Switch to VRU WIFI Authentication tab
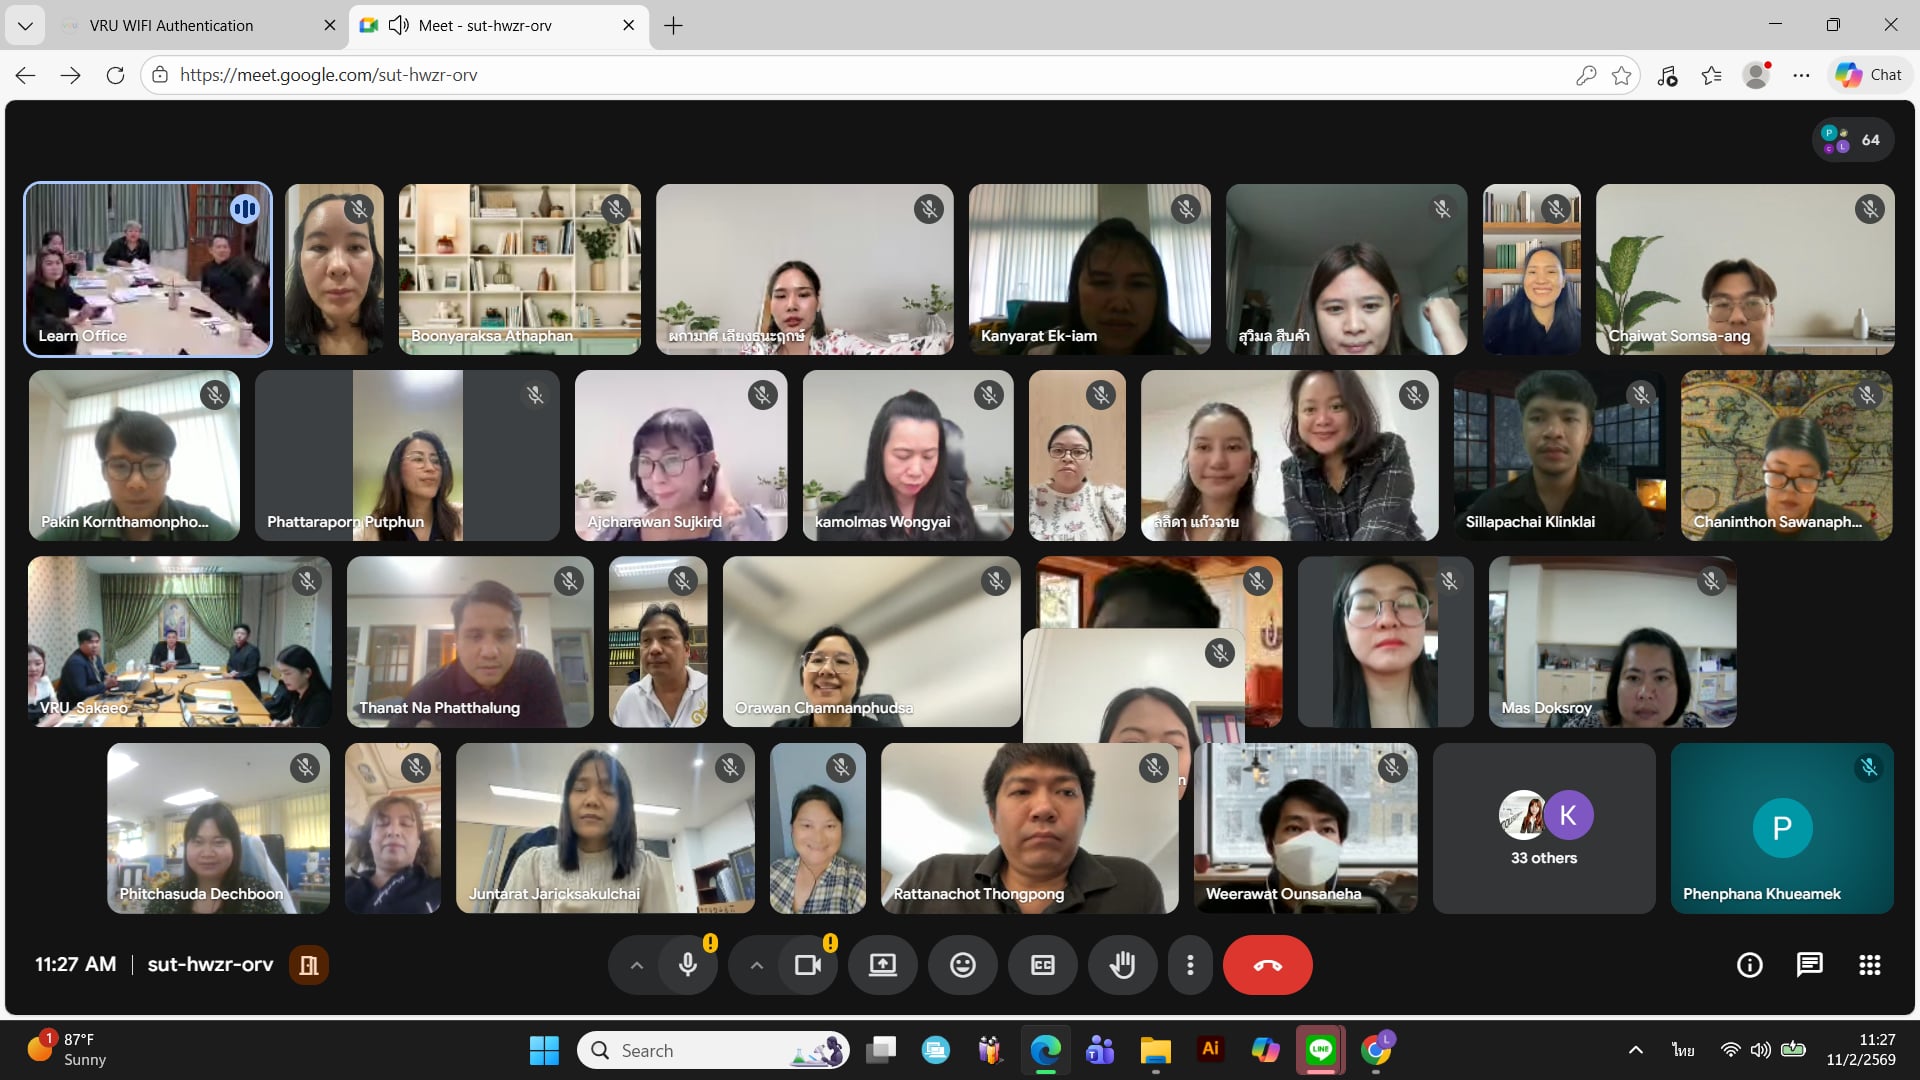This screenshot has width=1920, height=1080. coord(172,25)
